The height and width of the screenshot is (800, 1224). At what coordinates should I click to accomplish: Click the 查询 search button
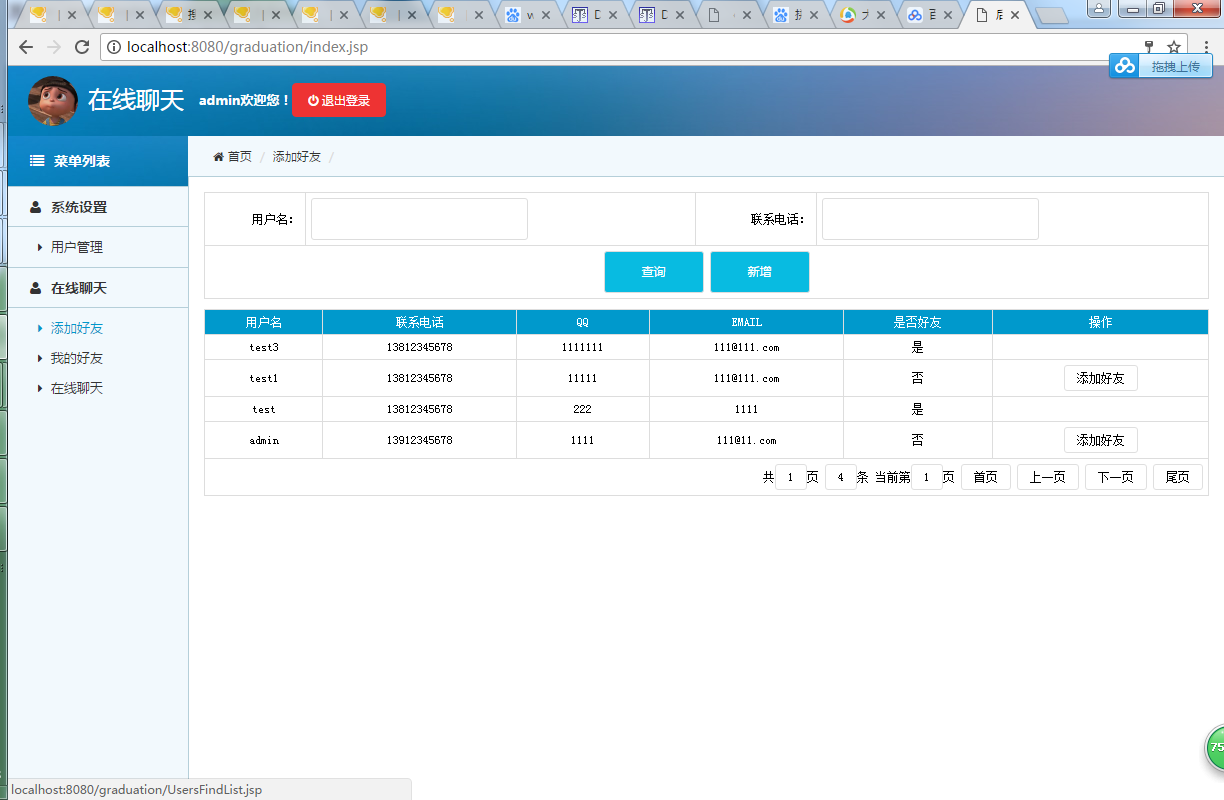pos(654,272)
